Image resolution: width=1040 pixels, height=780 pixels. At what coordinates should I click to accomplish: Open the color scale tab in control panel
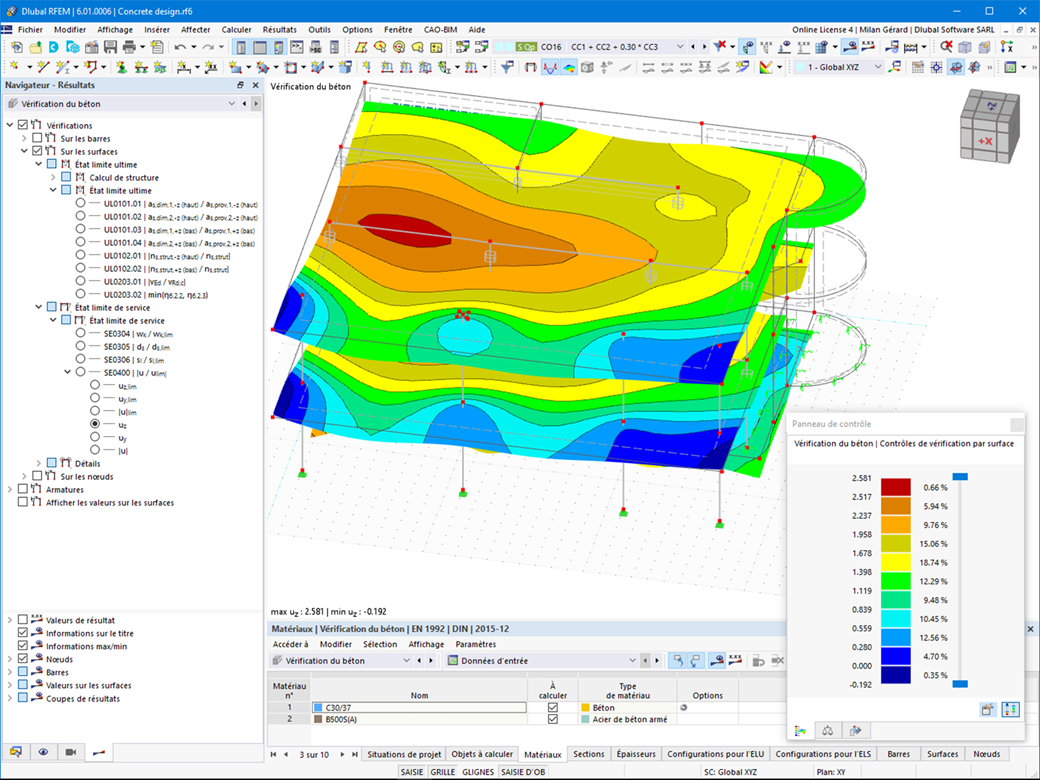coord(801,731)
